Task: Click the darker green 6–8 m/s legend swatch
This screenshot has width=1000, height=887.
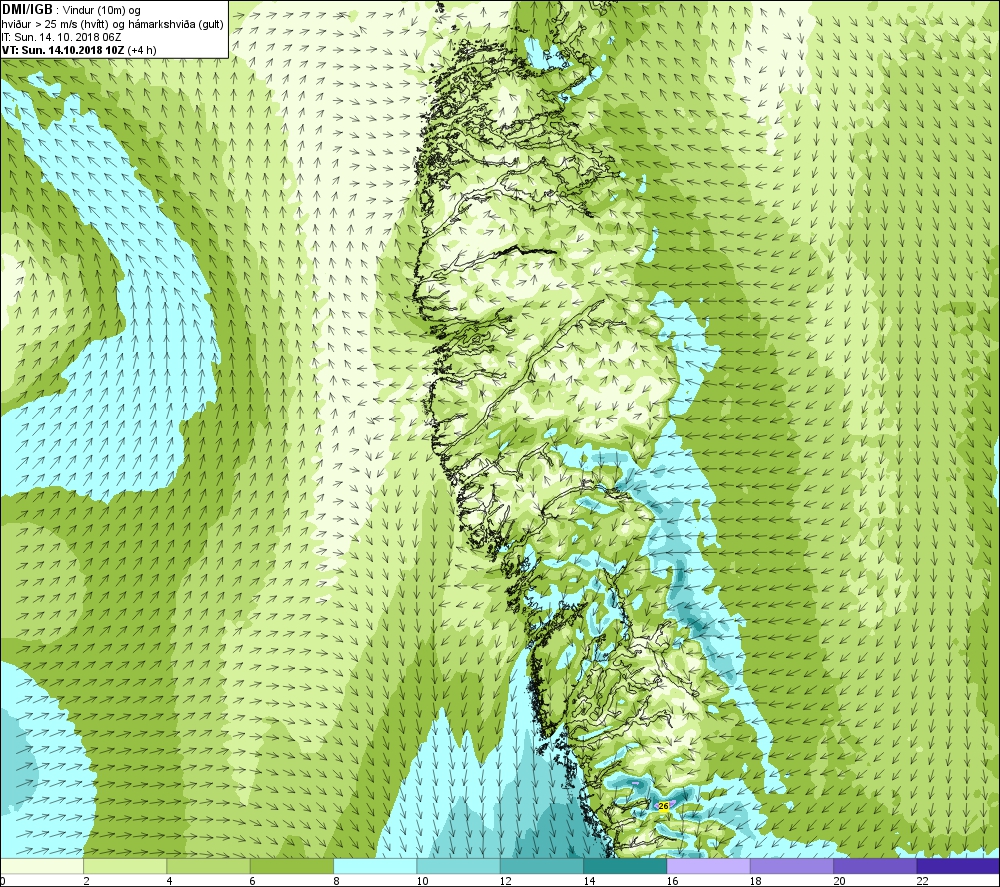Action: click(292, 866)
